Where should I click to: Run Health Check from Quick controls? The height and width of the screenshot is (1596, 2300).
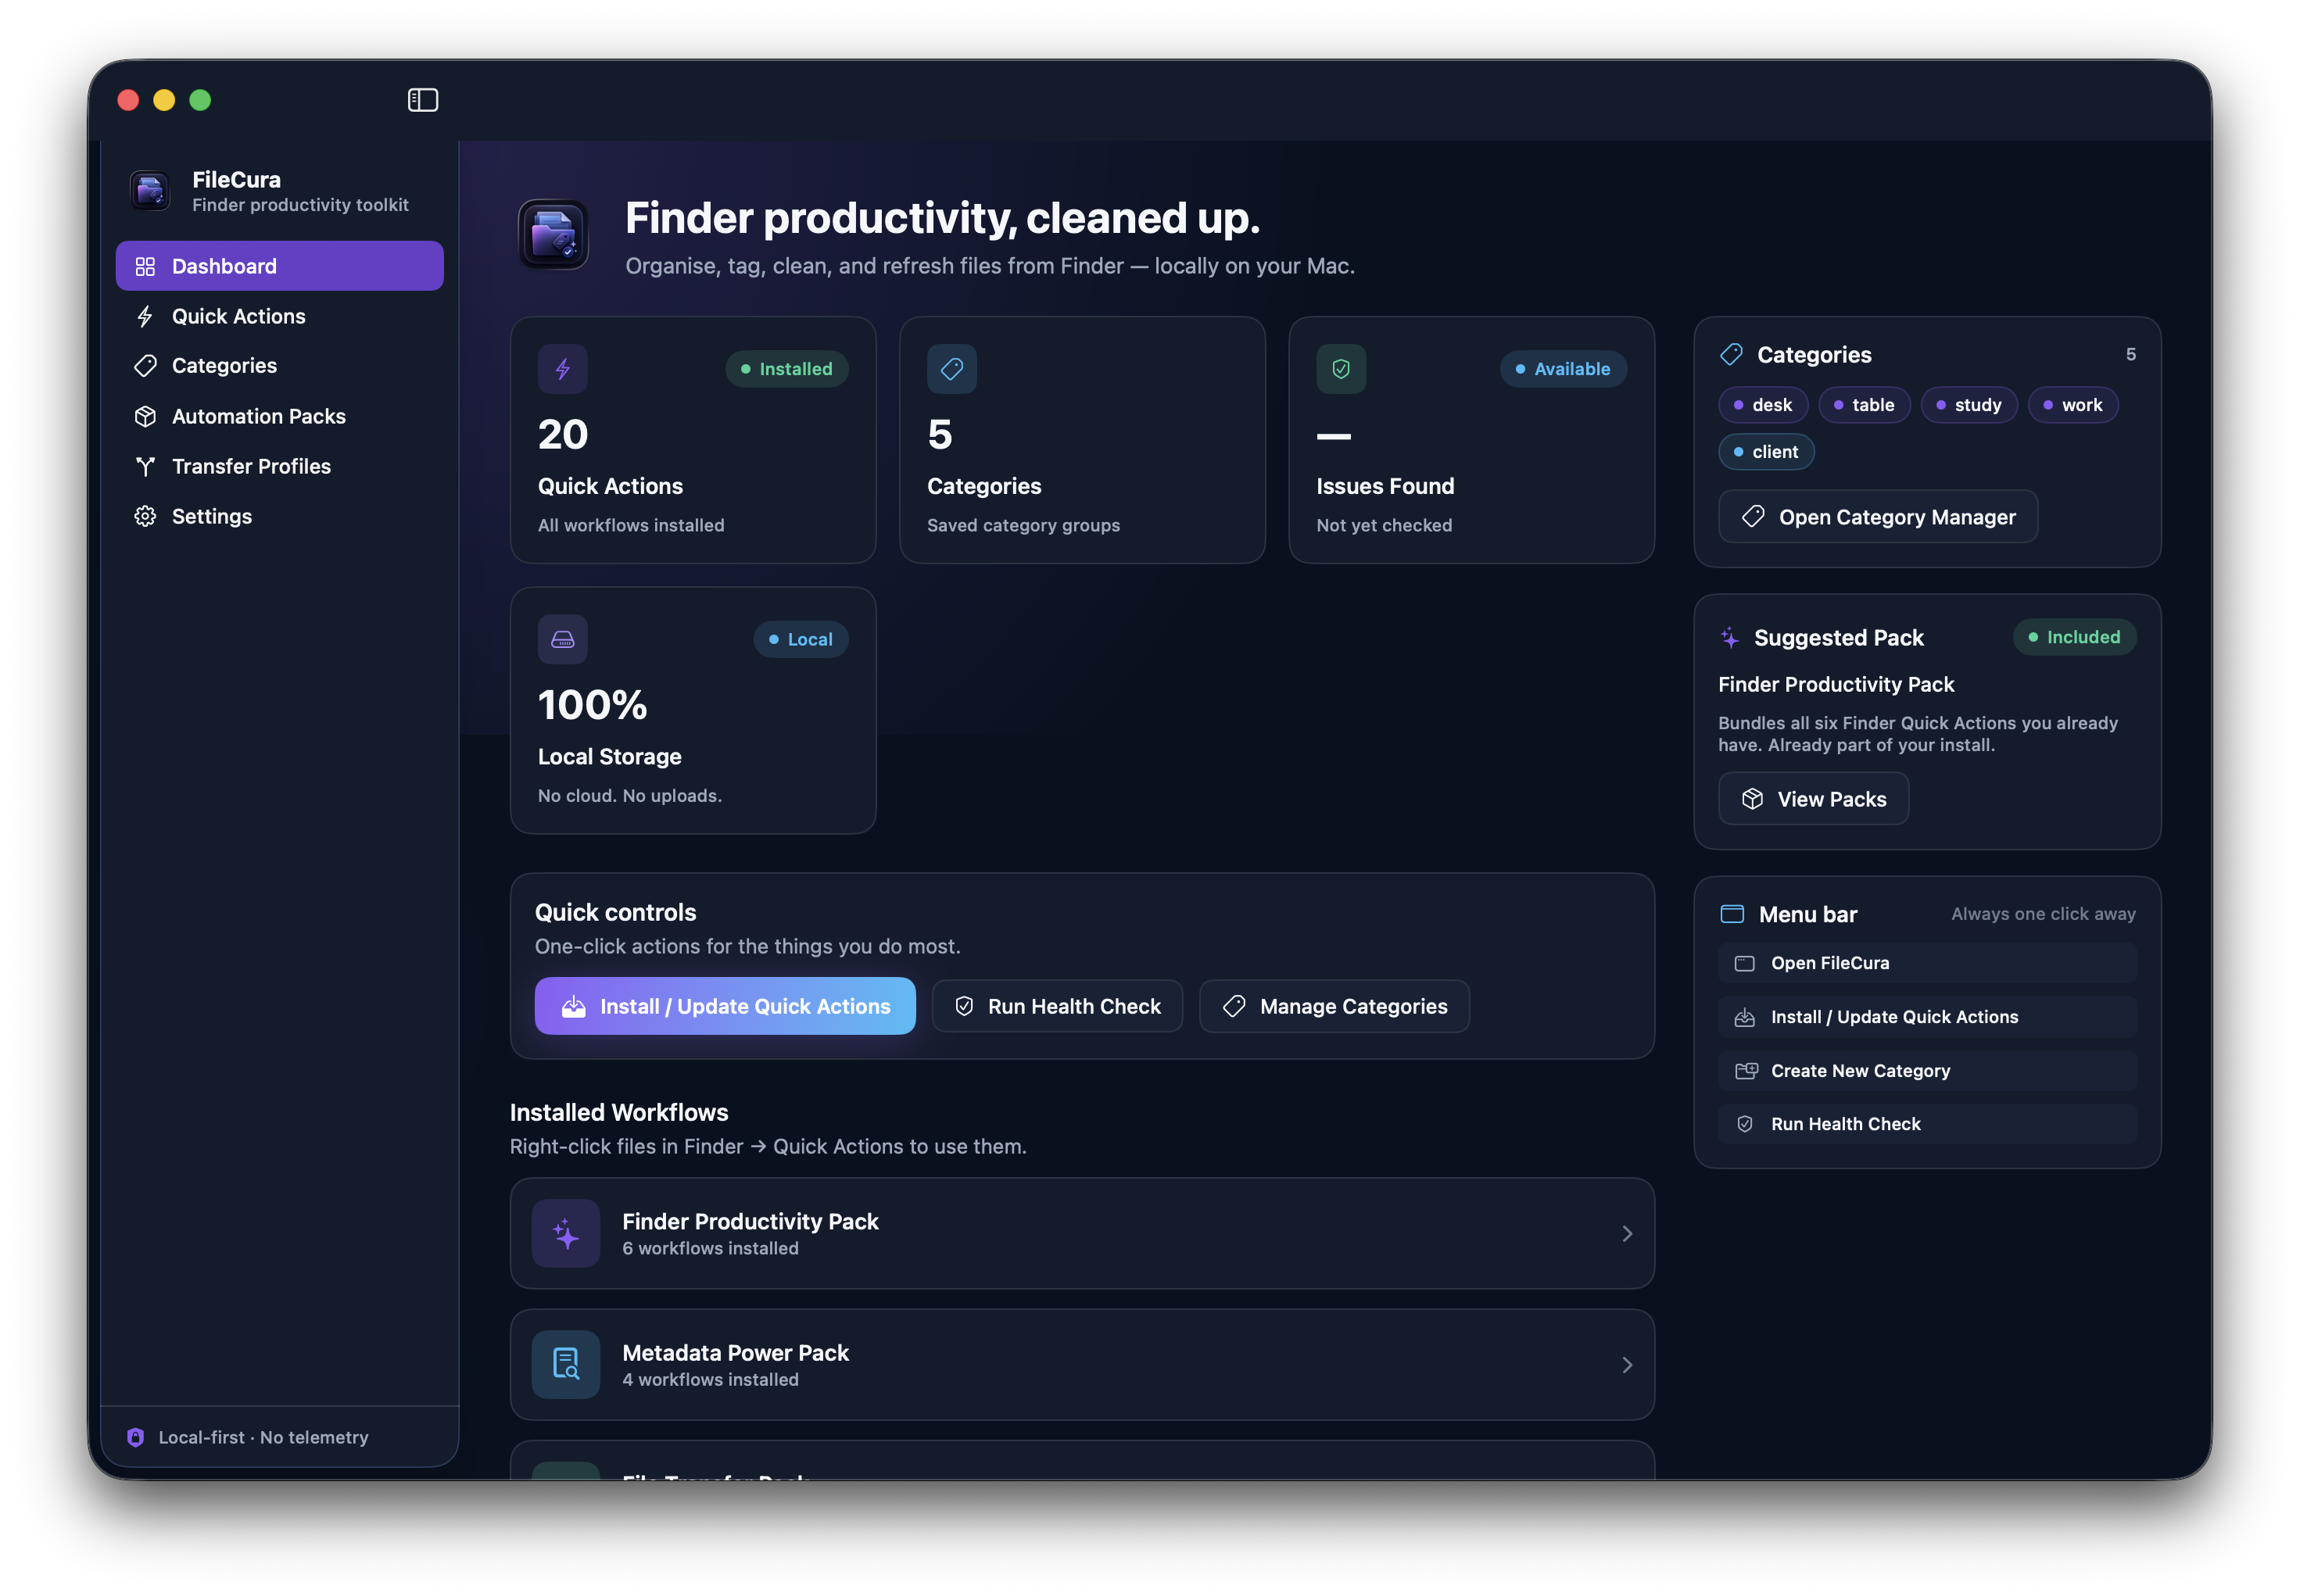[x=1058, y=1006]
